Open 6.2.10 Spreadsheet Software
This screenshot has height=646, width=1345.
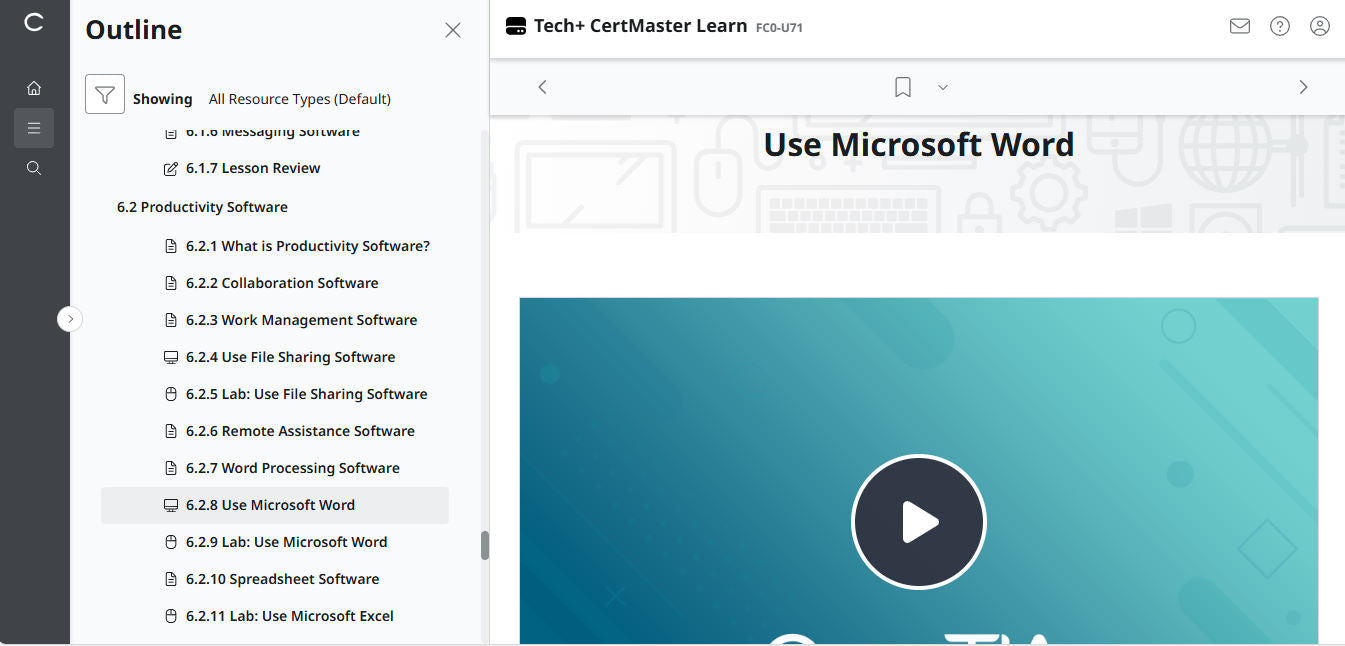pos(283,578)
